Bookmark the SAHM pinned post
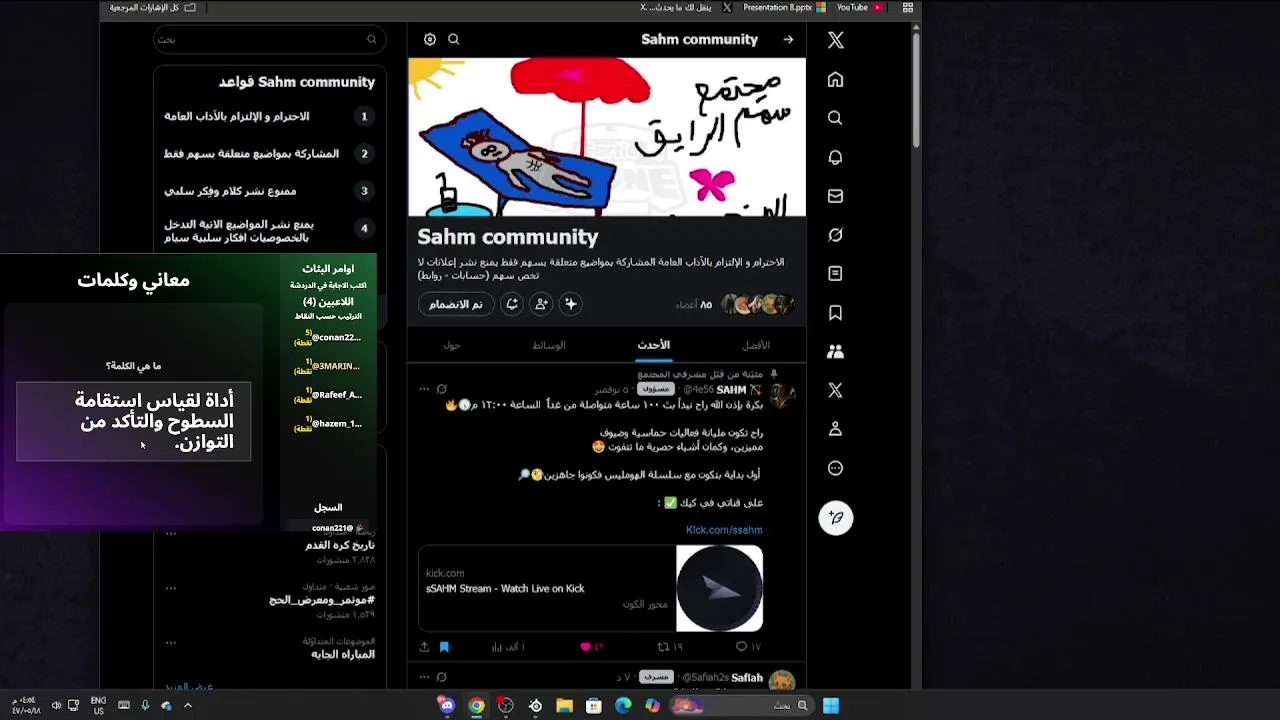 444,647
